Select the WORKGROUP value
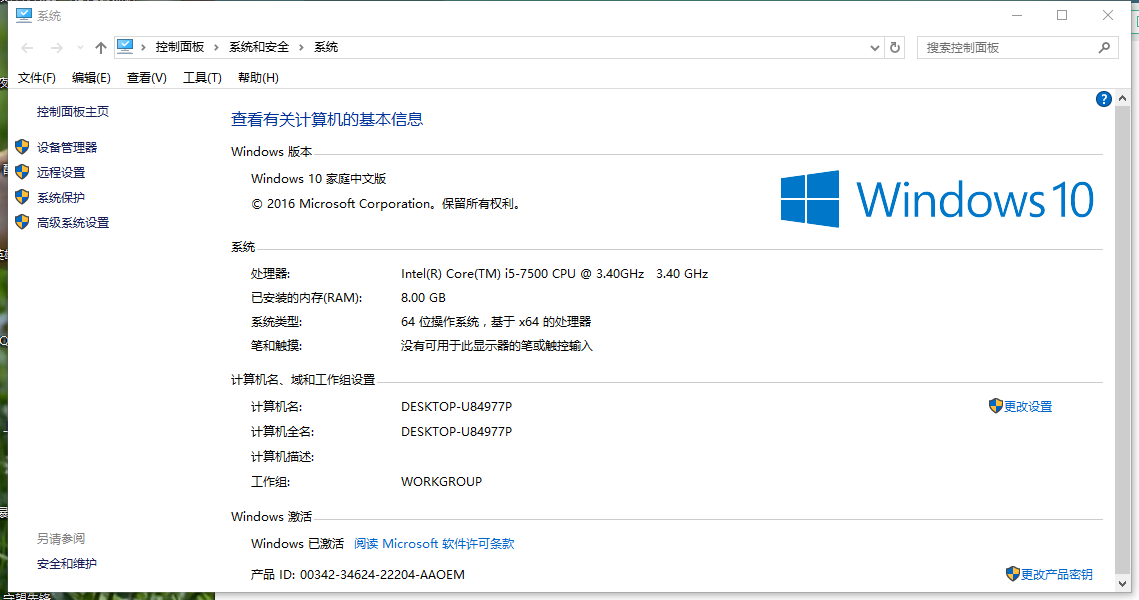The image size is (1139, 600). click(442, 482)
